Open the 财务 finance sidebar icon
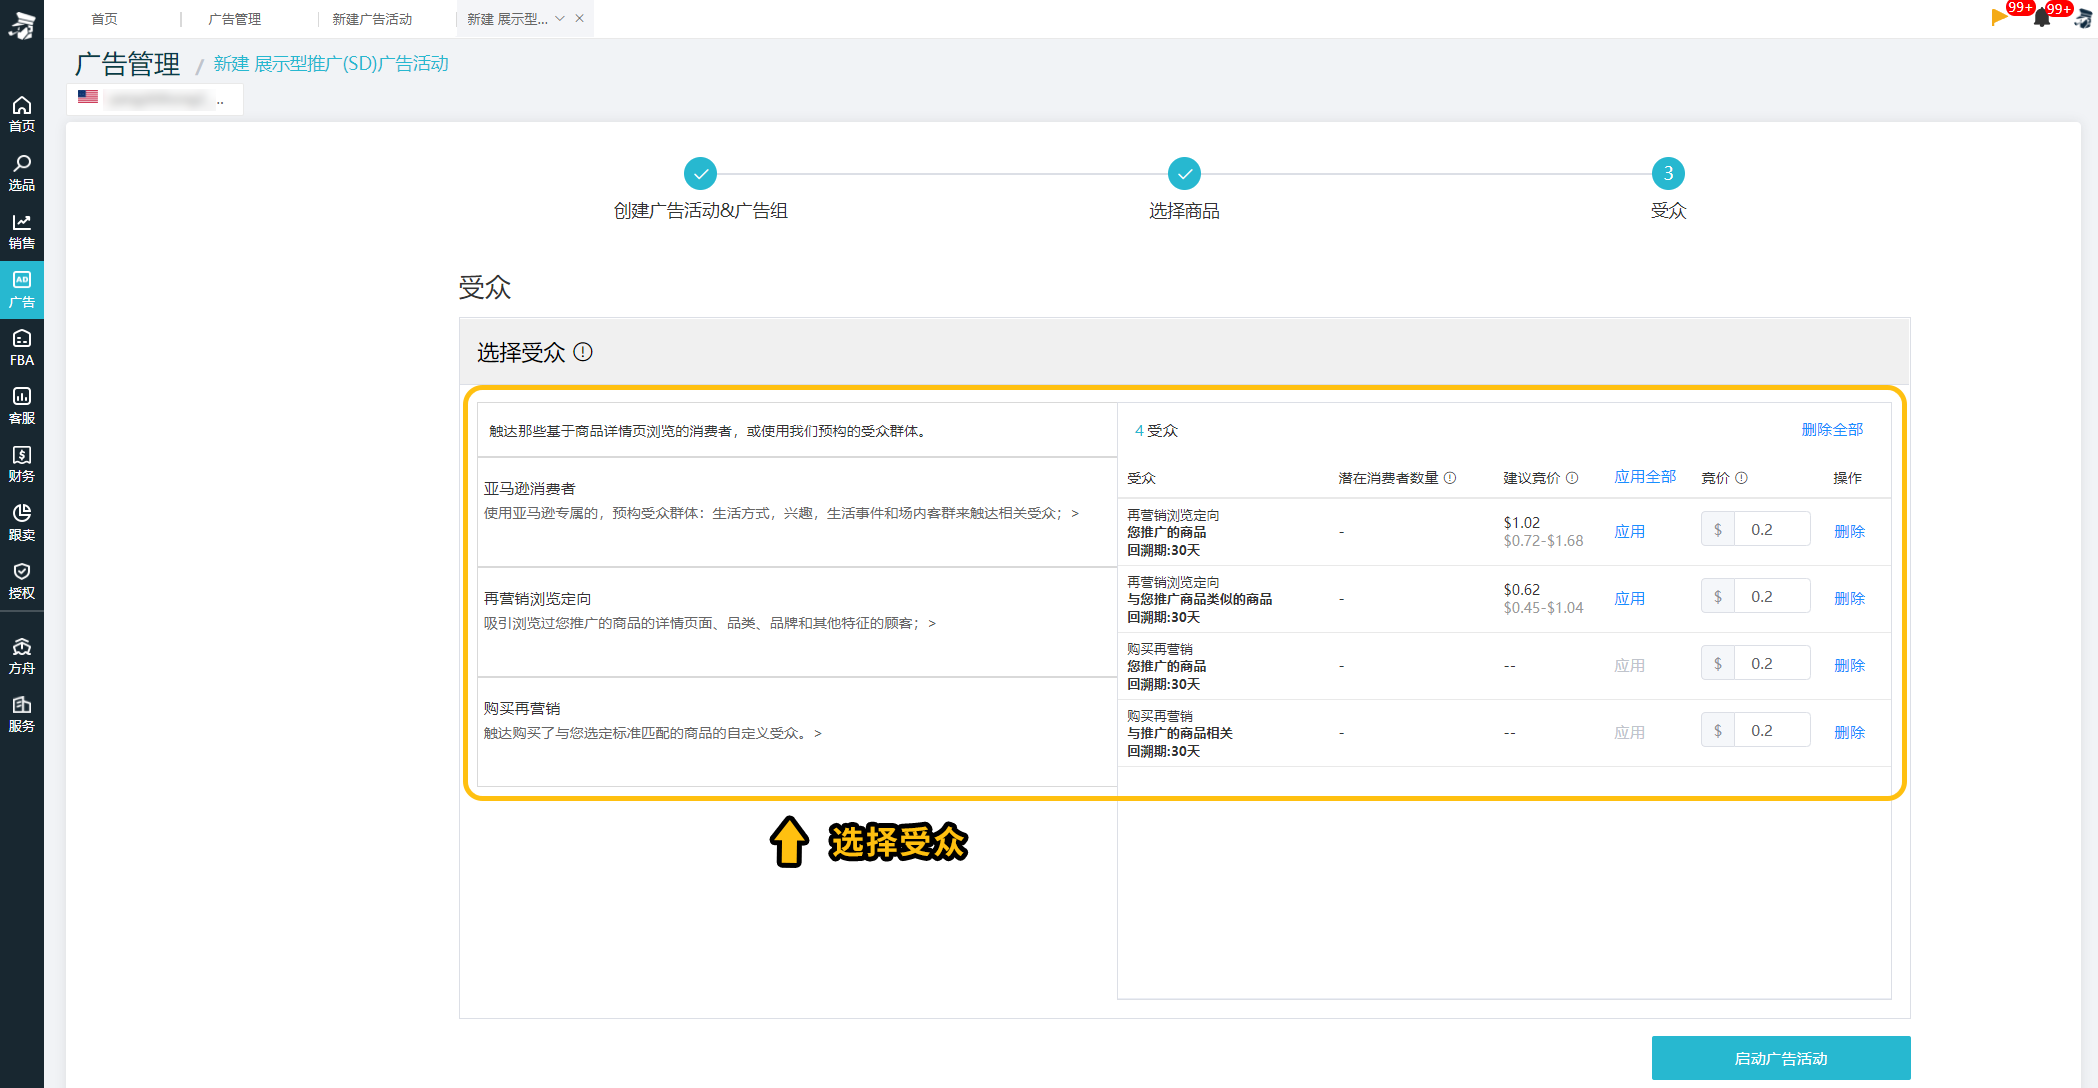The height and width of the screenshot is (1088, 2098). [x=22, y=464]
